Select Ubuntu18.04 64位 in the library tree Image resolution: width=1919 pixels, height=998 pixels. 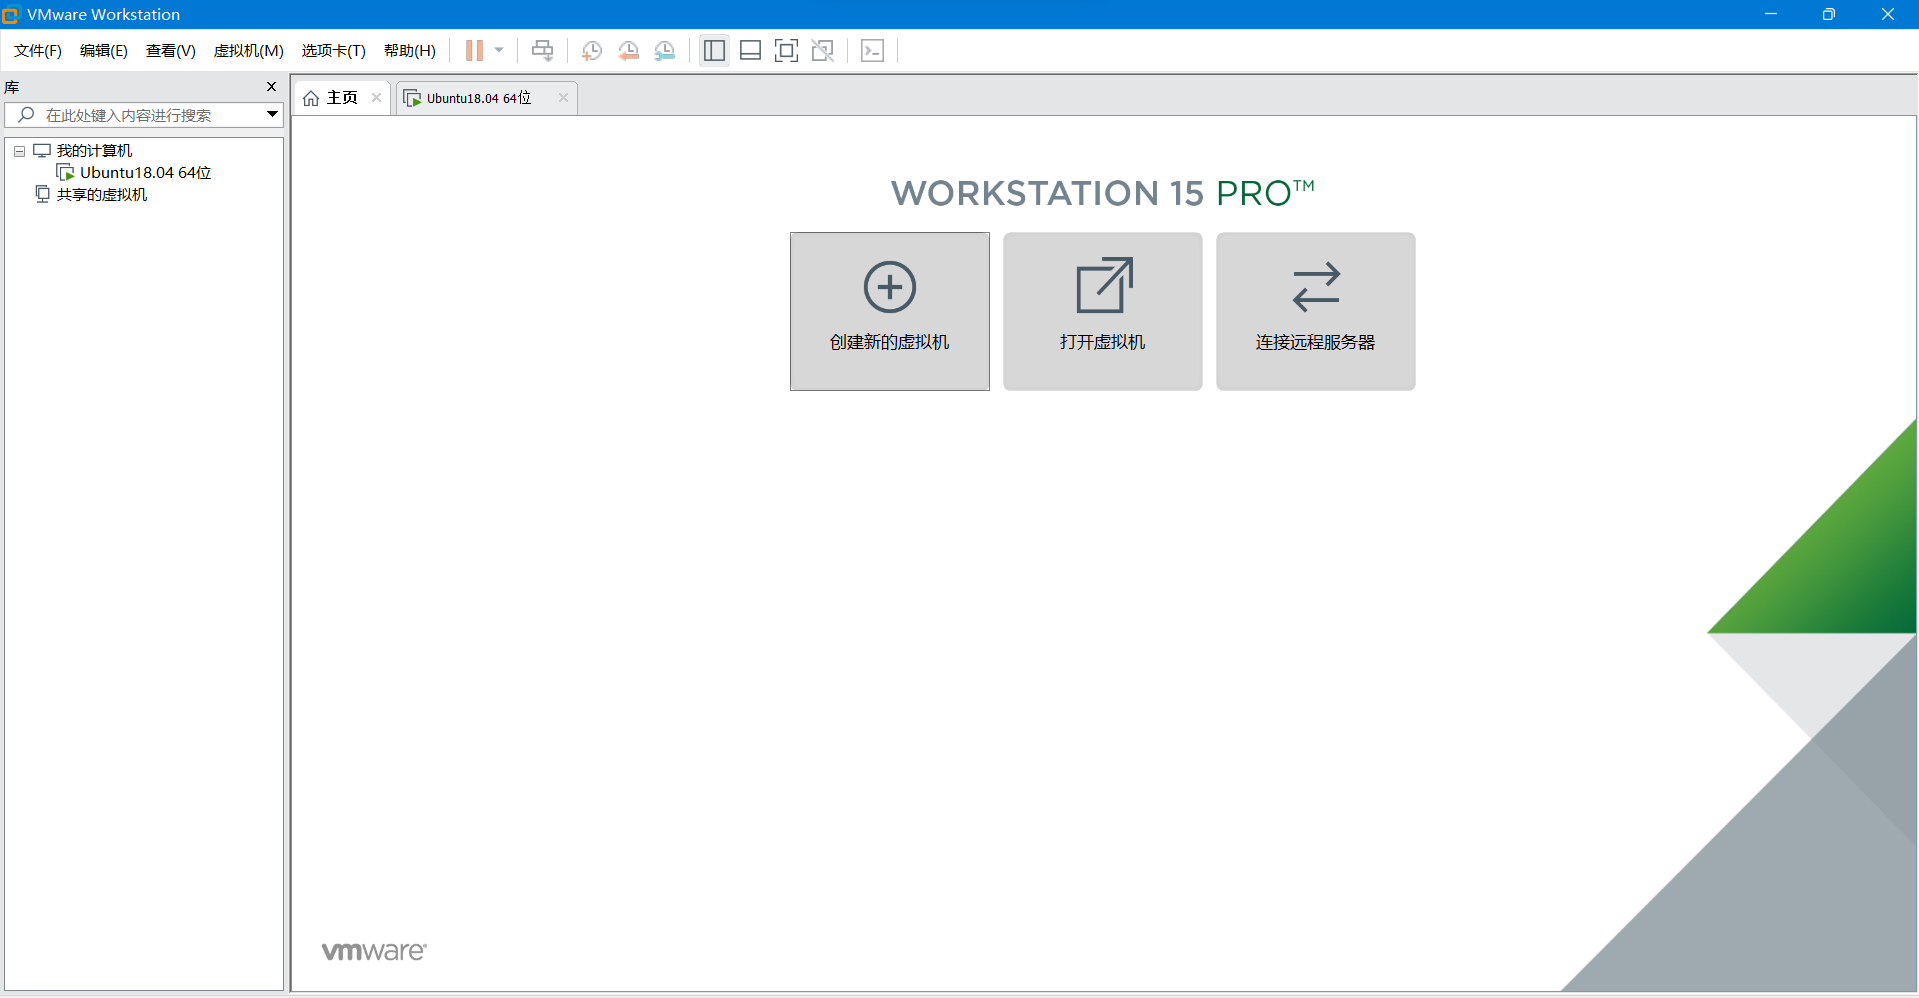point(146,173)
